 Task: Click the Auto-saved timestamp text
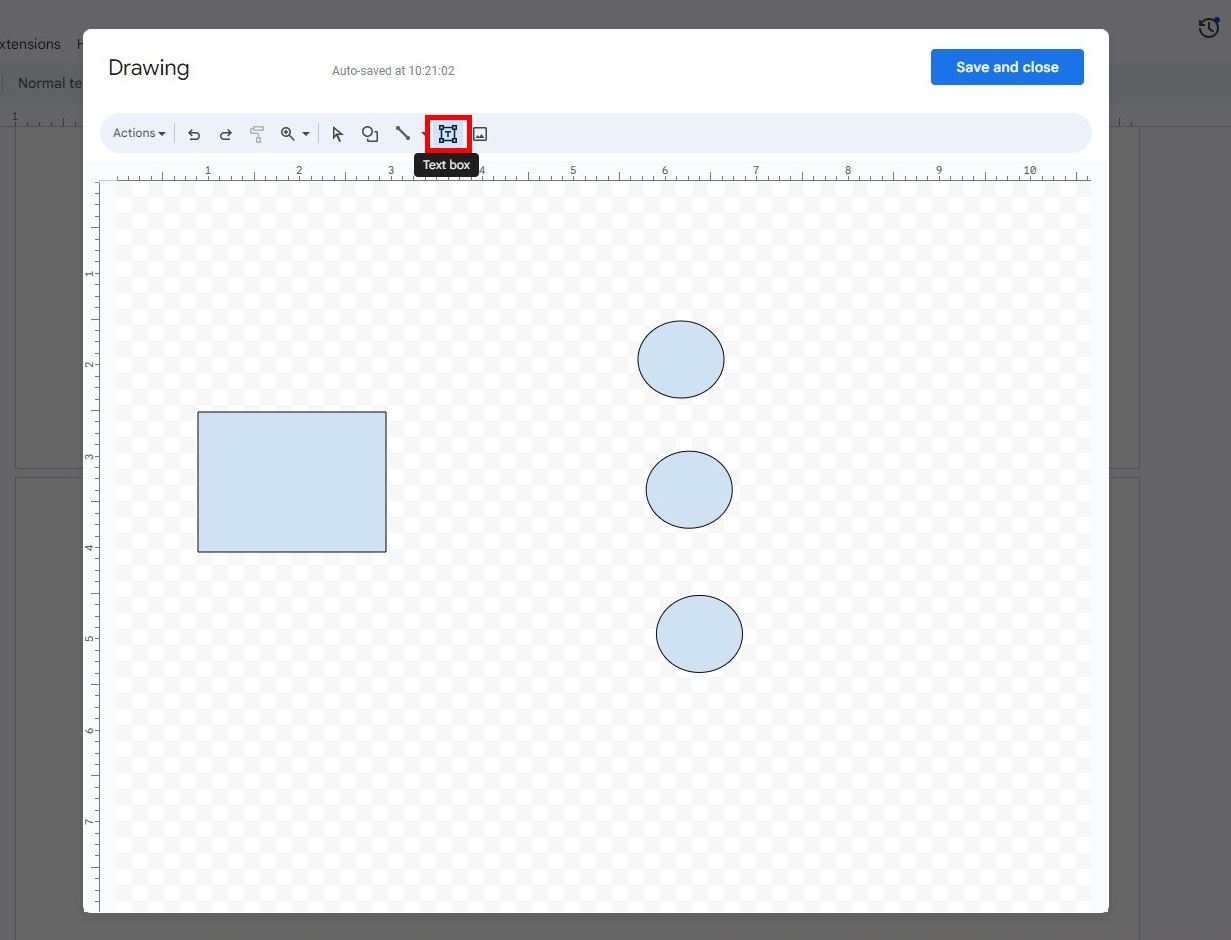click(x=393, y=70)
